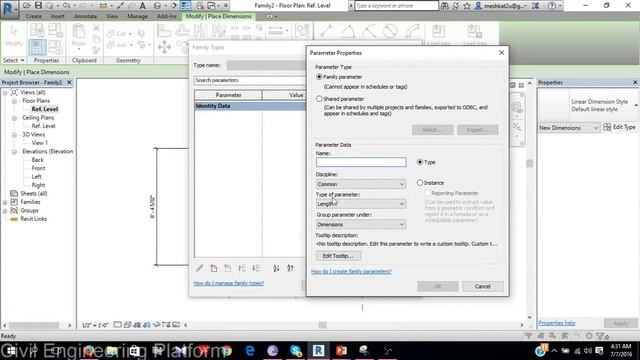Click the Move parameter up icon

242,268
